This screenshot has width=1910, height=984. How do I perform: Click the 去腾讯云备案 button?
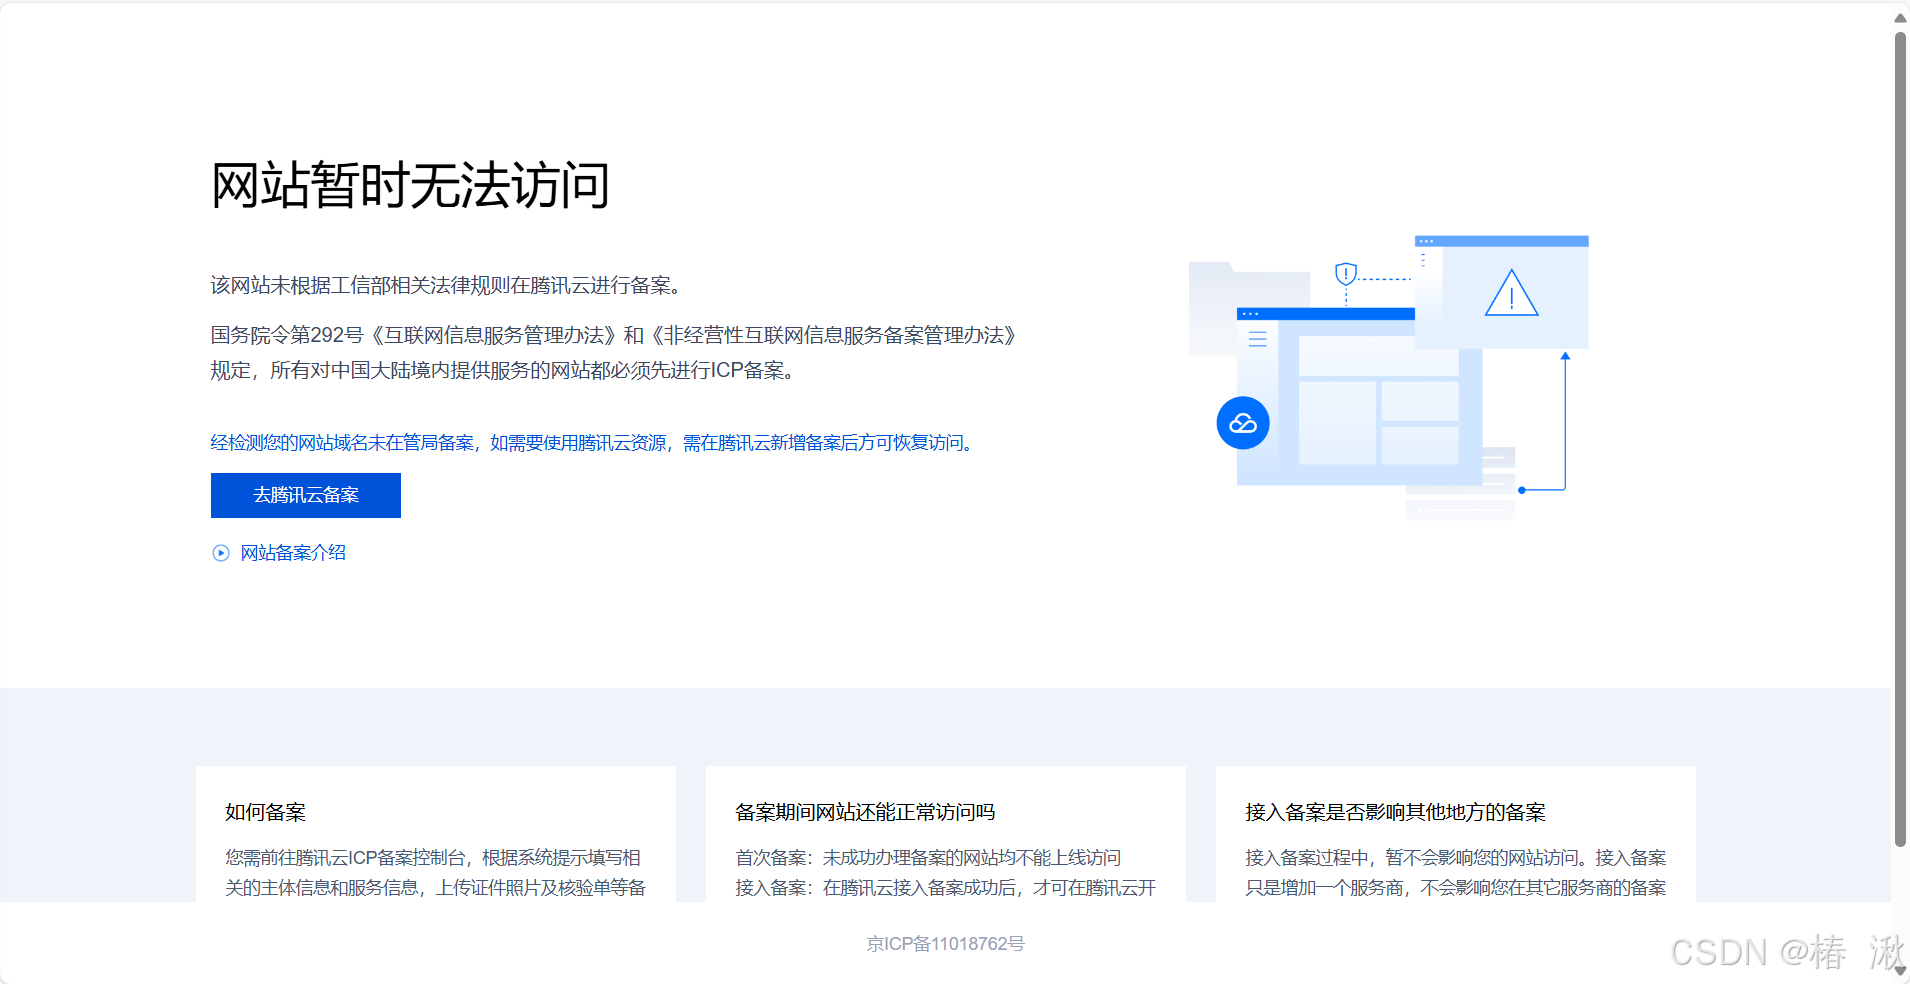[x=306, y=495]
